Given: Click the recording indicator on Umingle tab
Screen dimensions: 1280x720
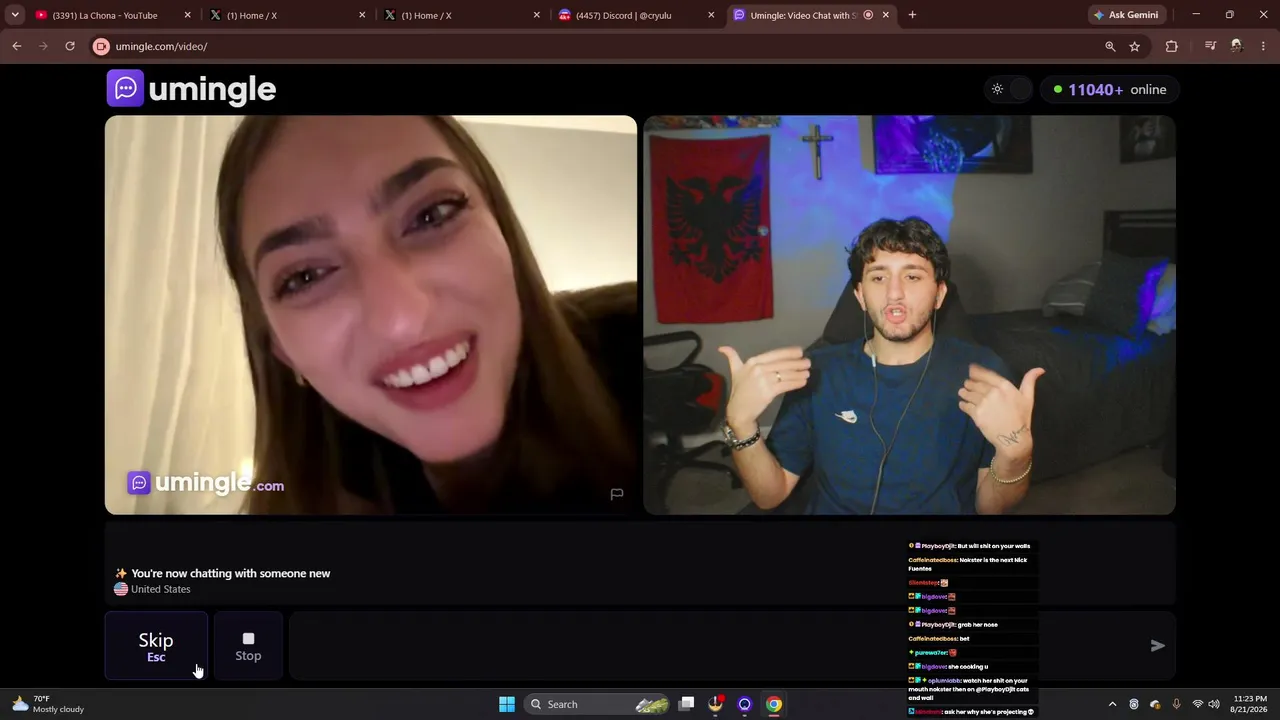Looking at the screenshot, I should (x=868, y=15).
